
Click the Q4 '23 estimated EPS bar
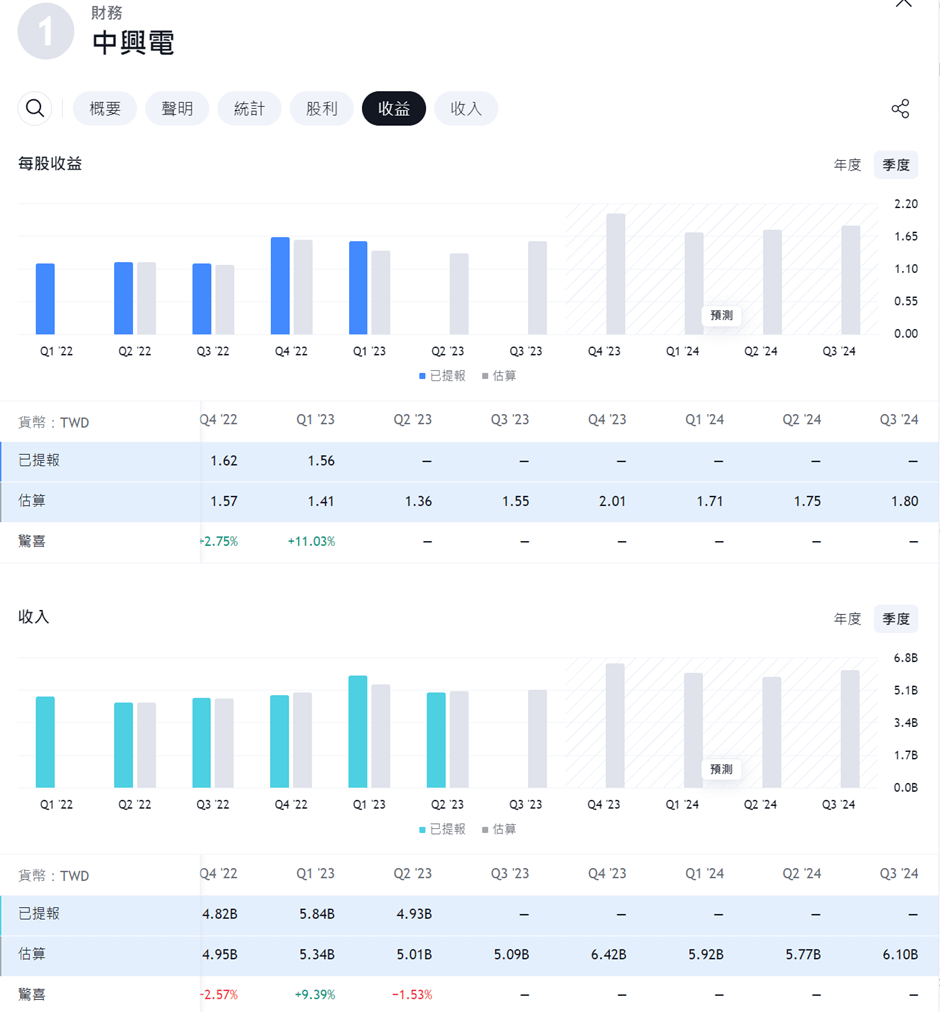(x=615, y=274)
